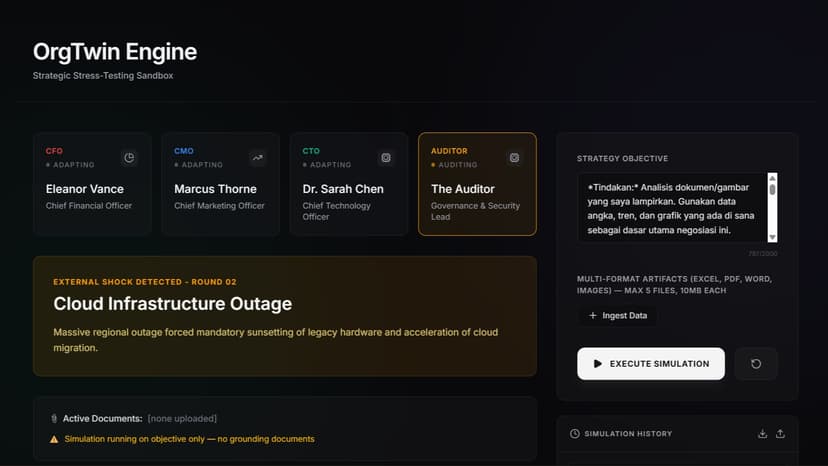The width and height of the screenshot is (828, 466).
Task: Click the Simulation History clock icon
Action: (x=575, y=434)
